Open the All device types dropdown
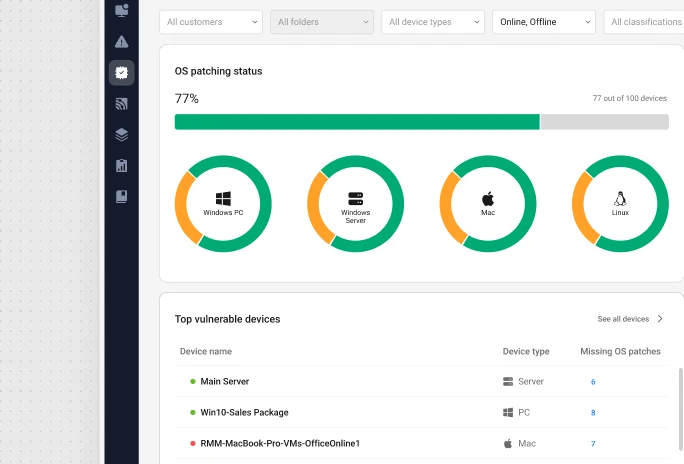Screen dimensions: 684x464 coord(433,22)
